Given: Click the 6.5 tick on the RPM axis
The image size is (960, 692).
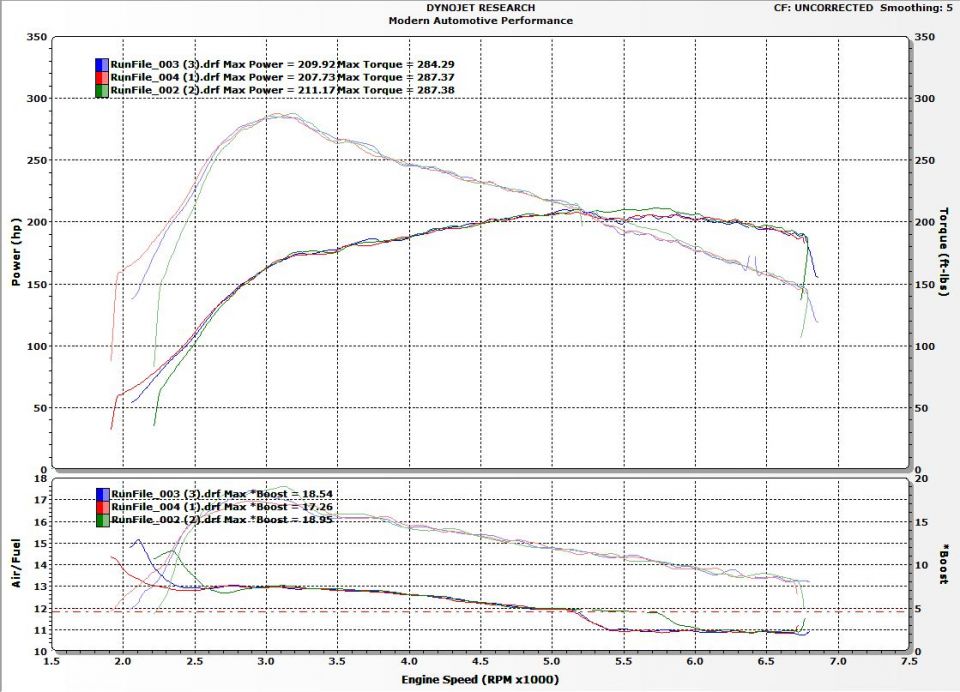Looking at the screenshot, I should tap(766, 661).
